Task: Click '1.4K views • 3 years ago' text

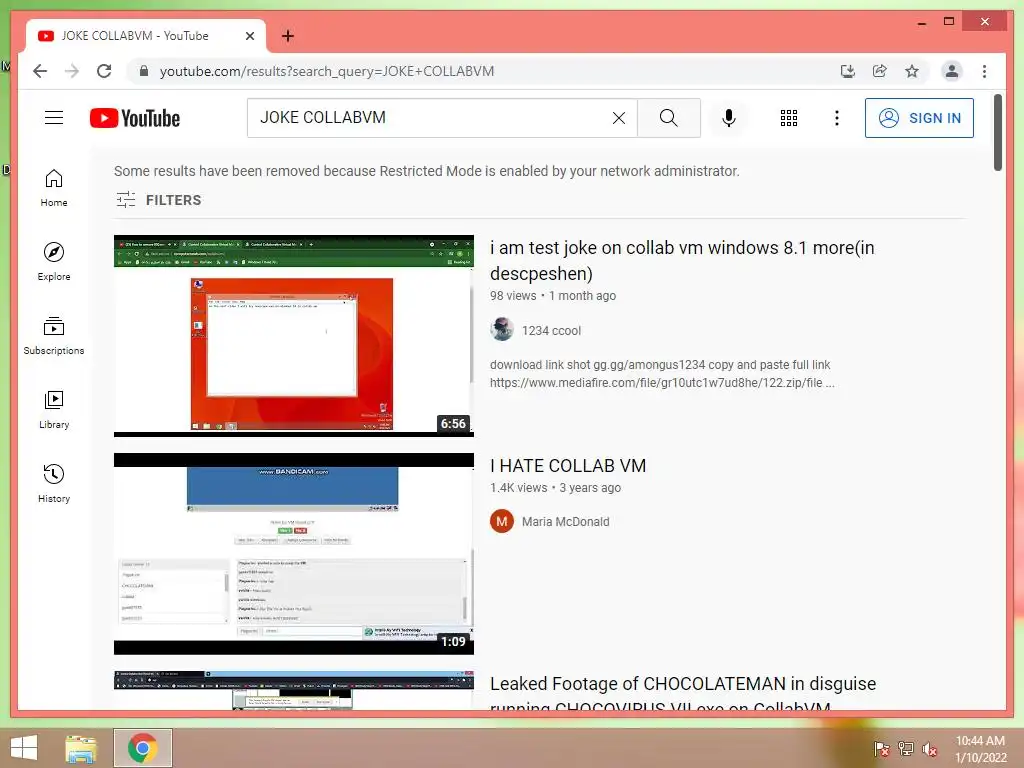Action: click(x=555, y=488)
